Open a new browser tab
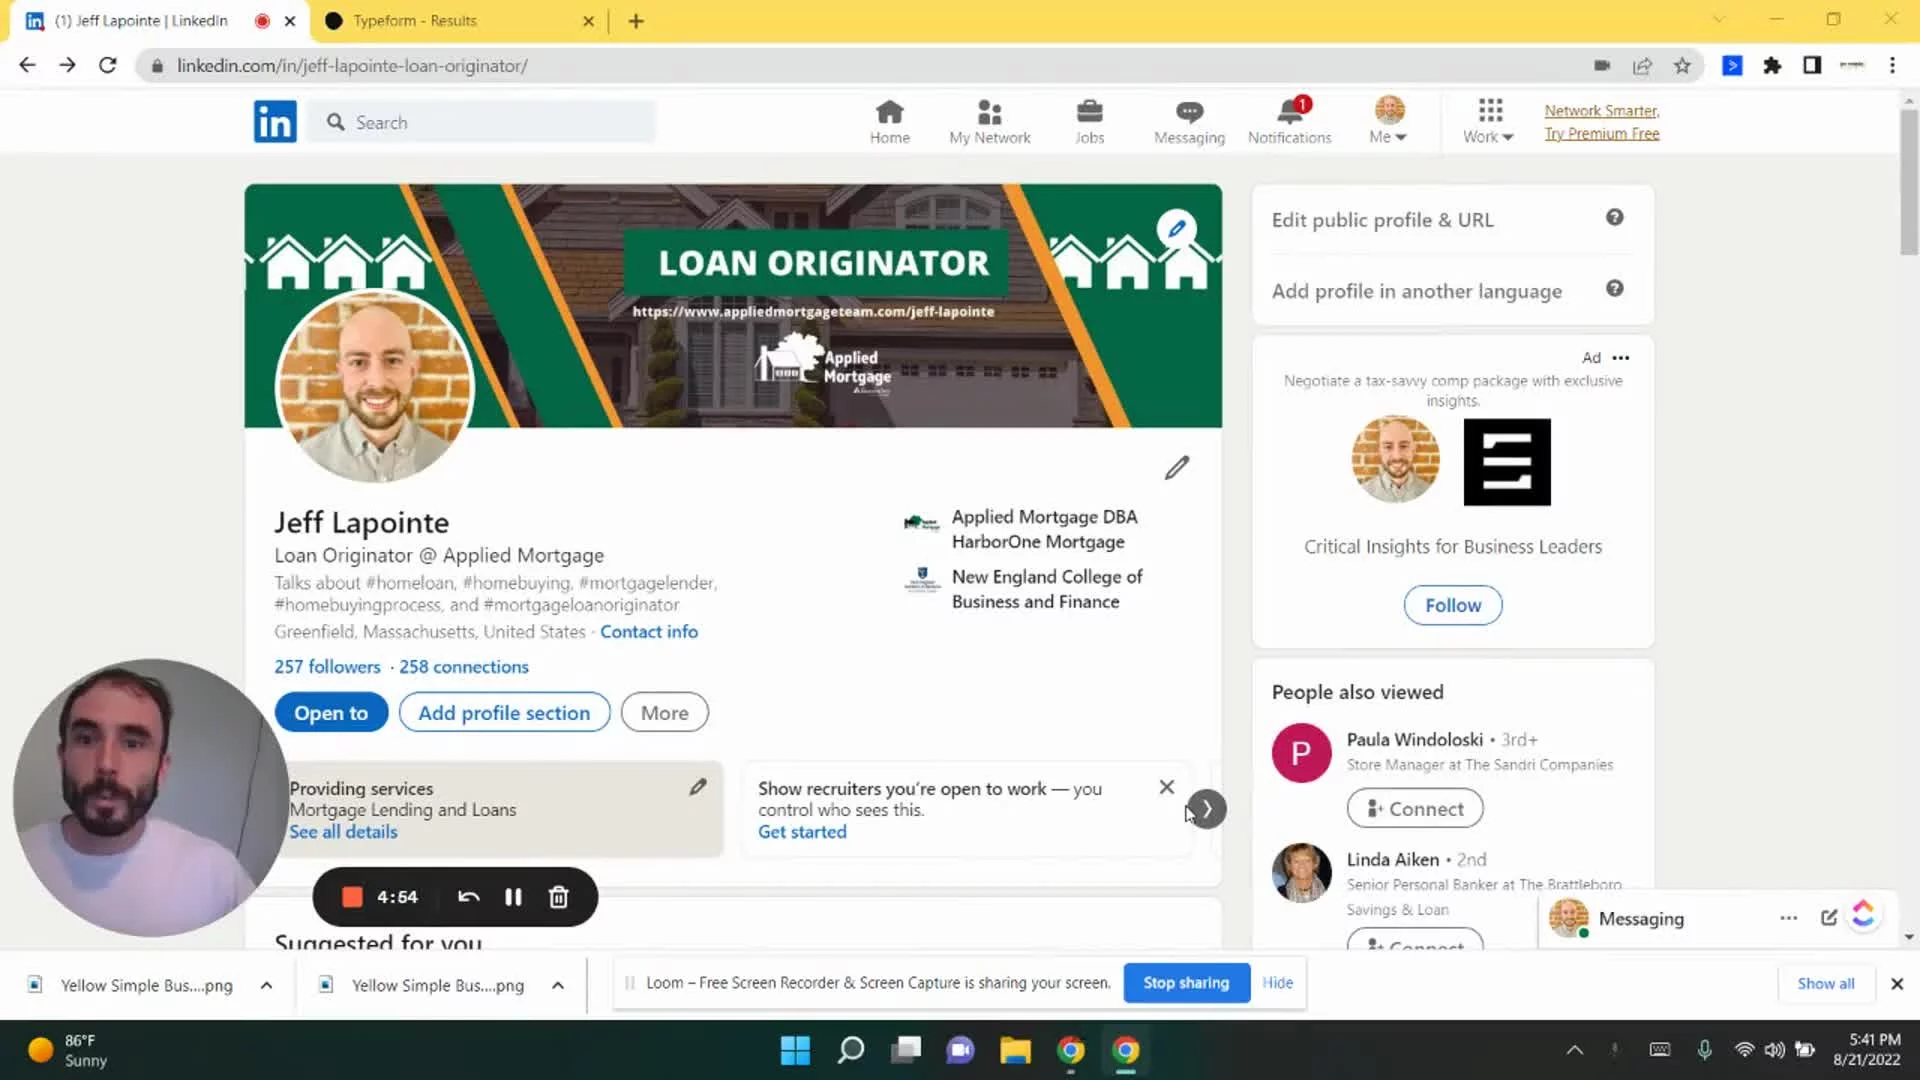 pyautogui.click(x=636, y=20)
